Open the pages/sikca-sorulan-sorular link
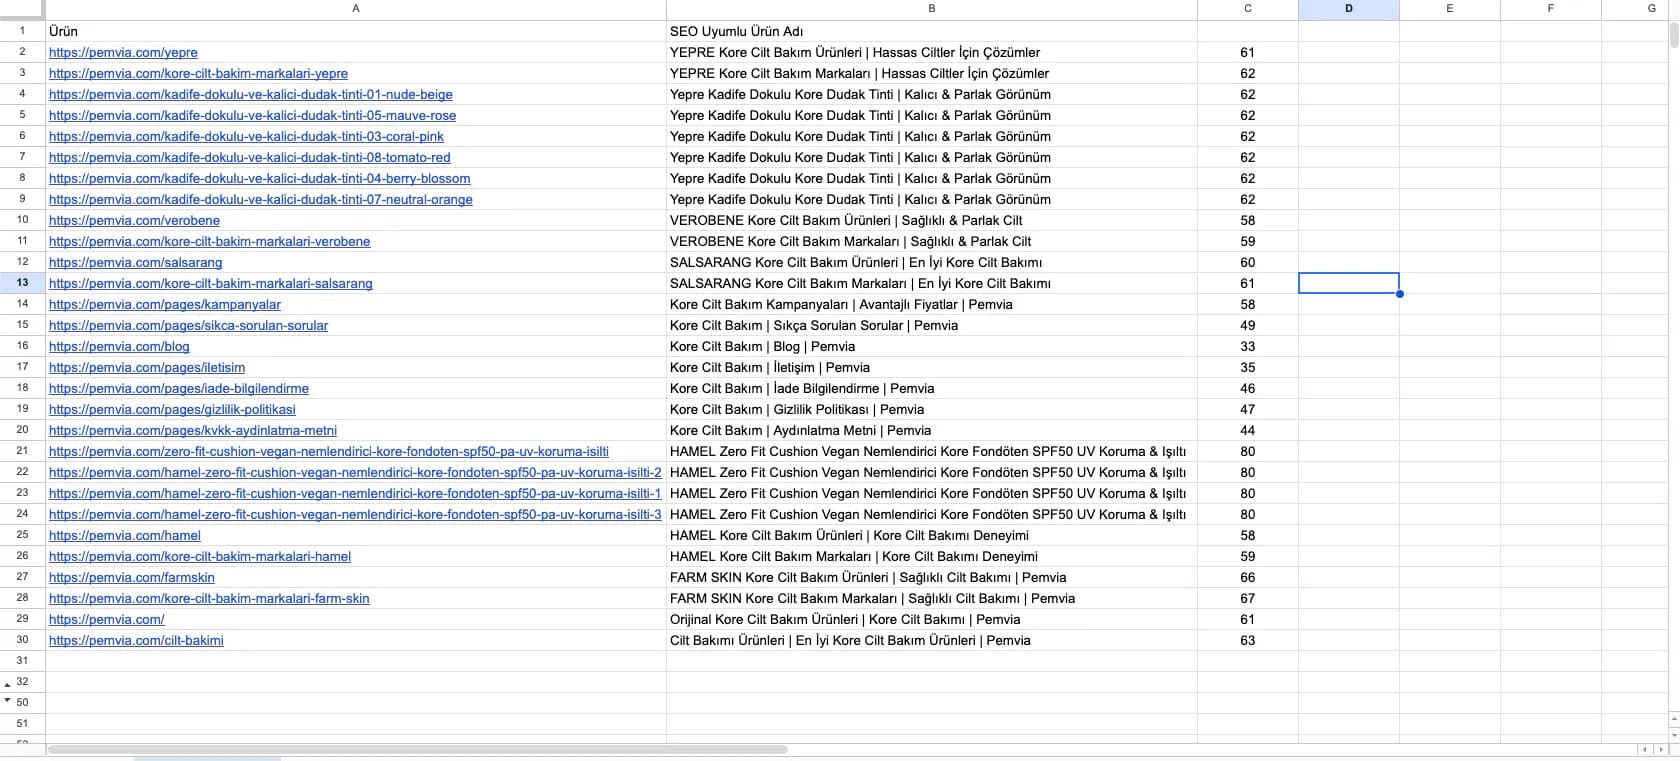1680x761 pixels. [188, 325]
